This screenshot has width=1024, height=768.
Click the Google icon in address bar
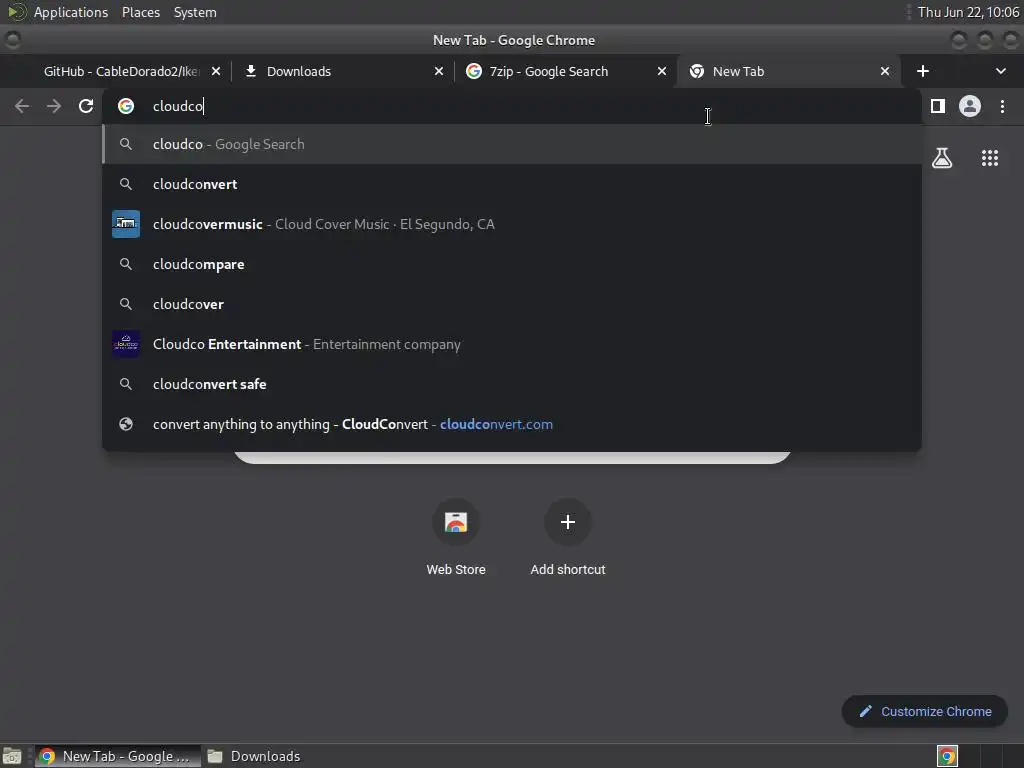coord(126,106)
